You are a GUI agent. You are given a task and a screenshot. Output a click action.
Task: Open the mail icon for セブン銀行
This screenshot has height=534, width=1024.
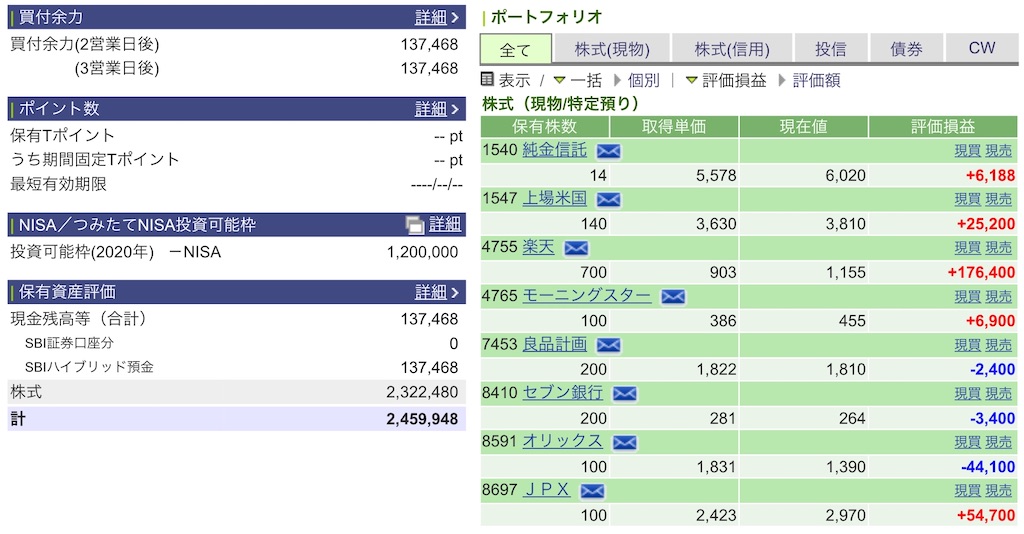click(624, 394)
